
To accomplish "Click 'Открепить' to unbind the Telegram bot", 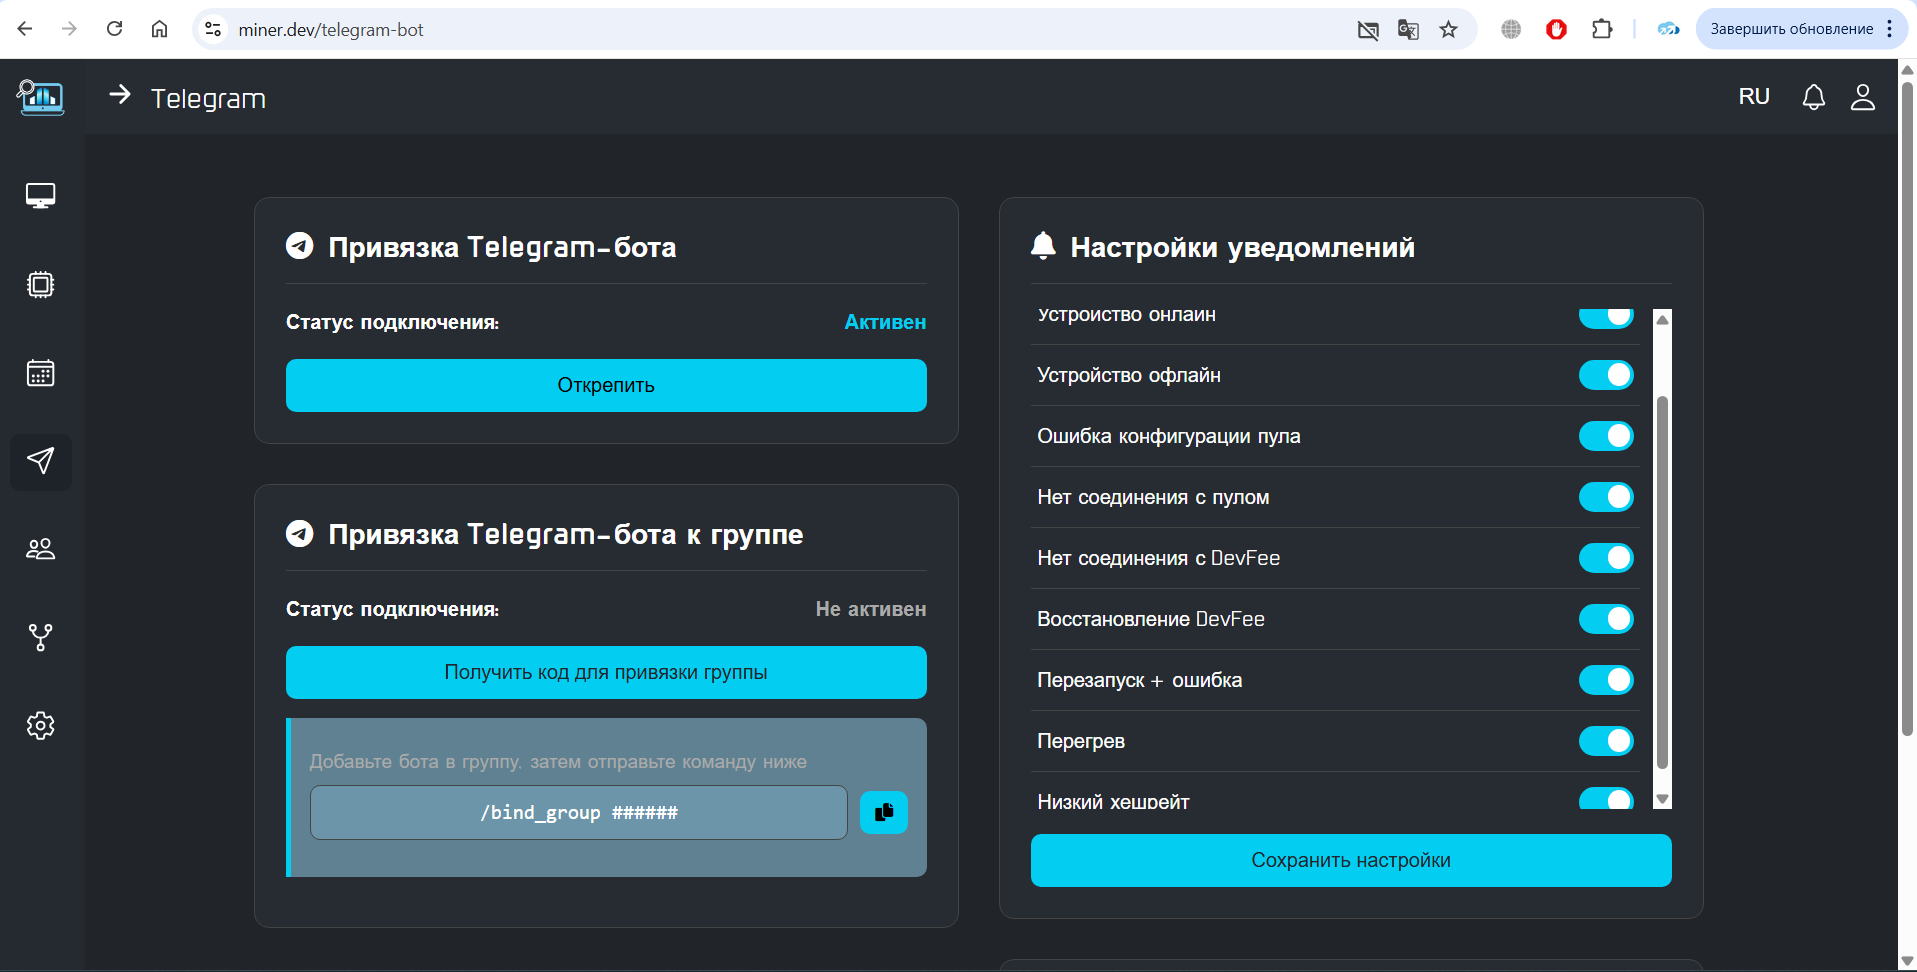I will point(605,385).
